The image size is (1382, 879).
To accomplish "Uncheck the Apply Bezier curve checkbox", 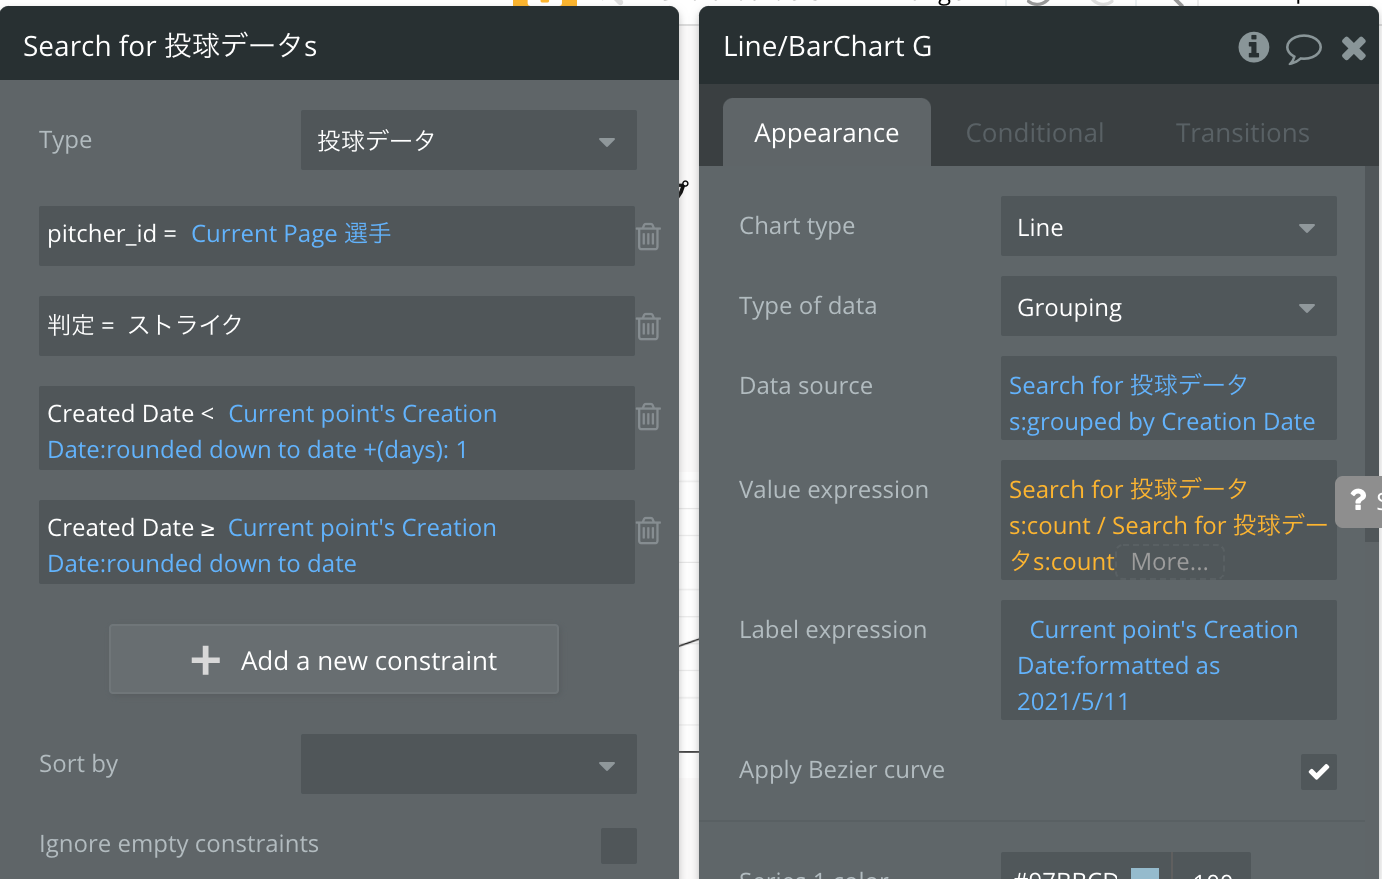I will coord(1318,771).
